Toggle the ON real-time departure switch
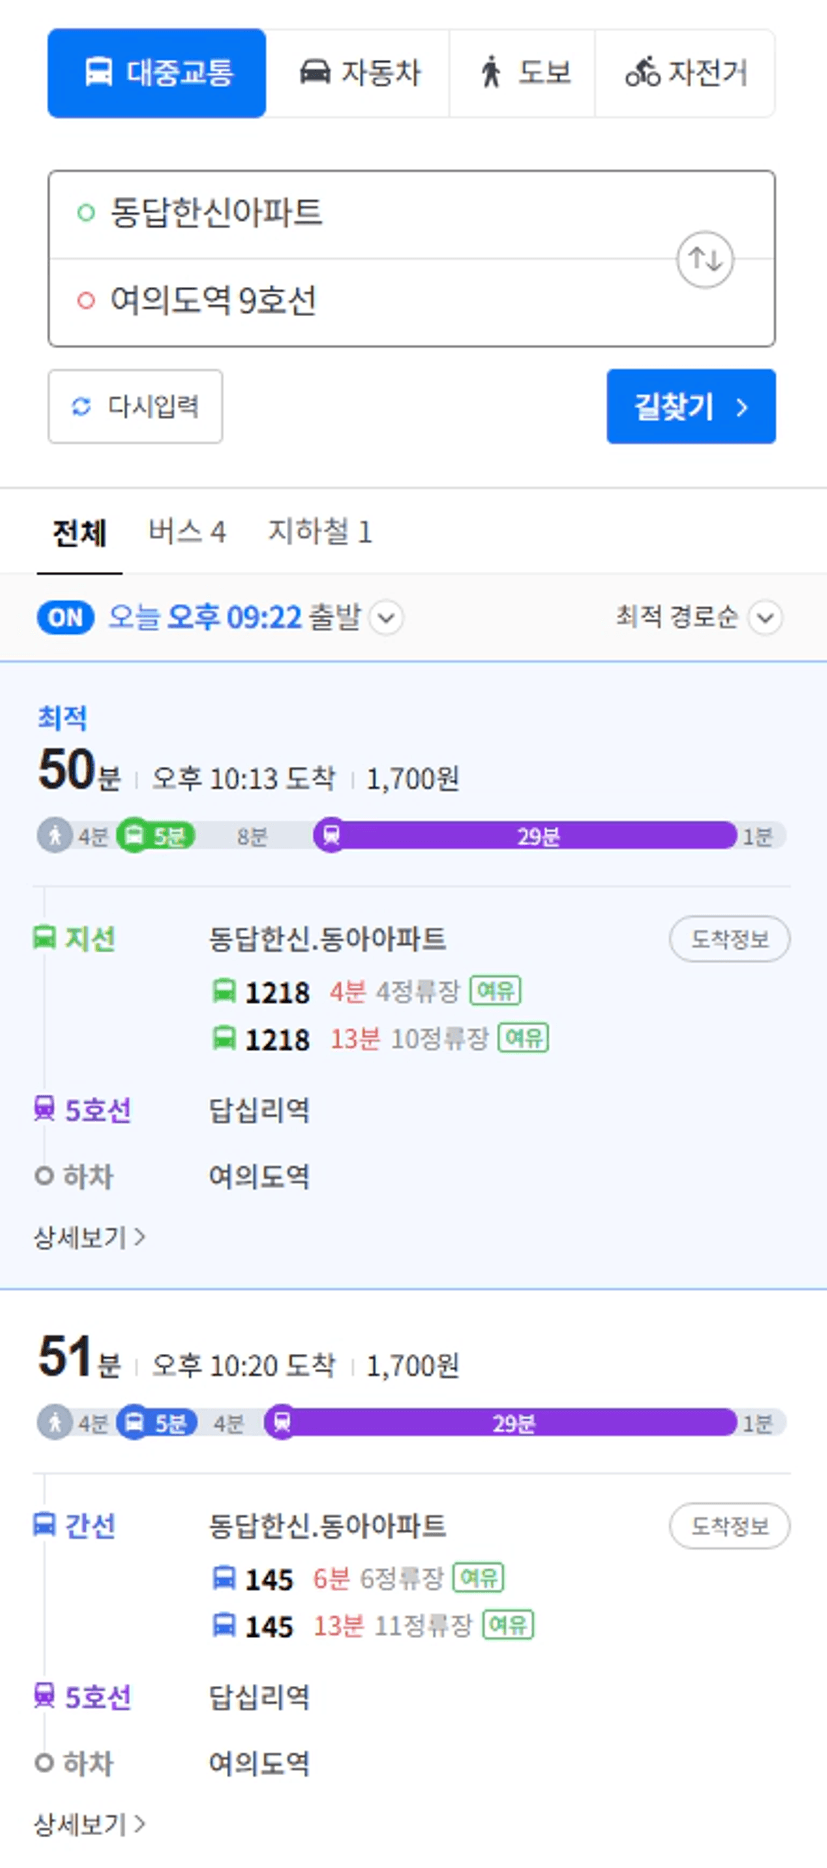827x1868 pixels. [65, 617]
